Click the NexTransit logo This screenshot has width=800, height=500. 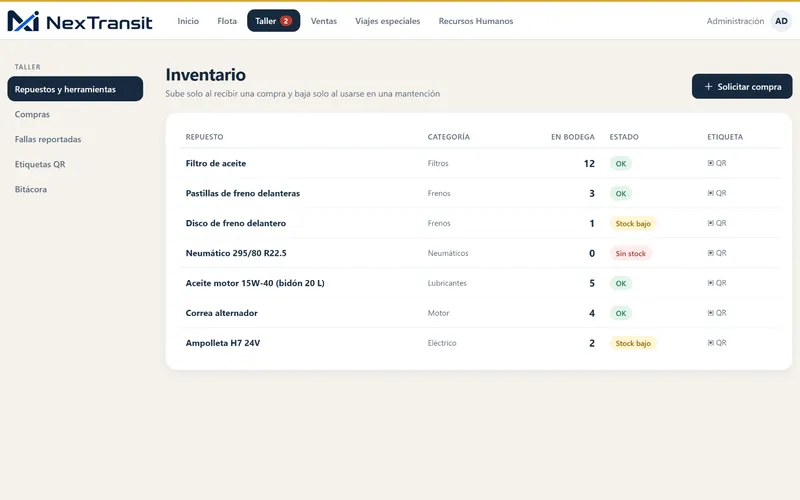coord(80,21)
